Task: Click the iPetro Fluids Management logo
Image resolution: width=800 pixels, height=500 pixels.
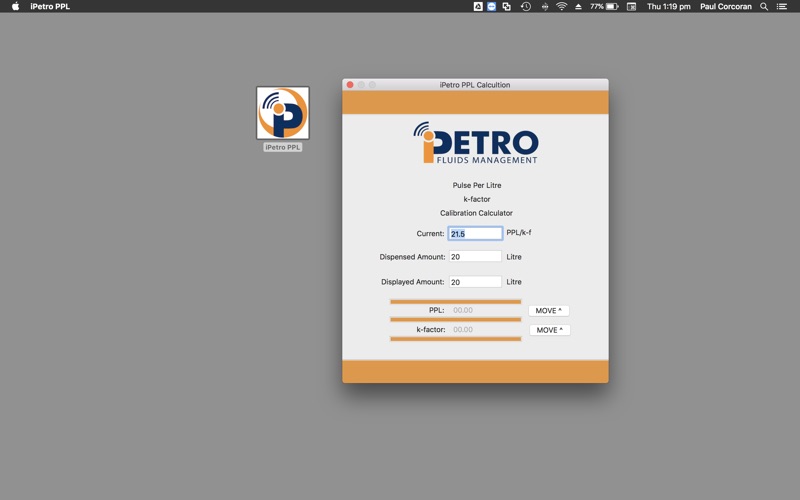Action: pyautogui.click(x=476, y=143)
